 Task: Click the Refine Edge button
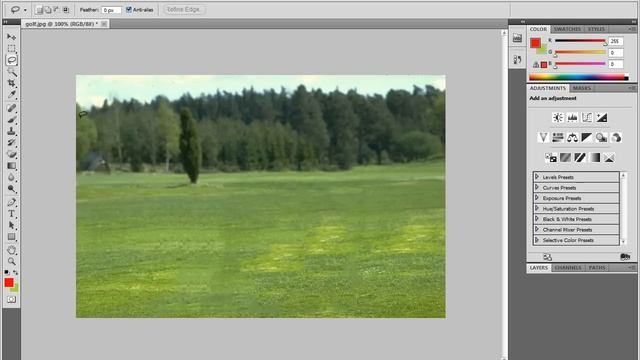click(x=184, y=9)
